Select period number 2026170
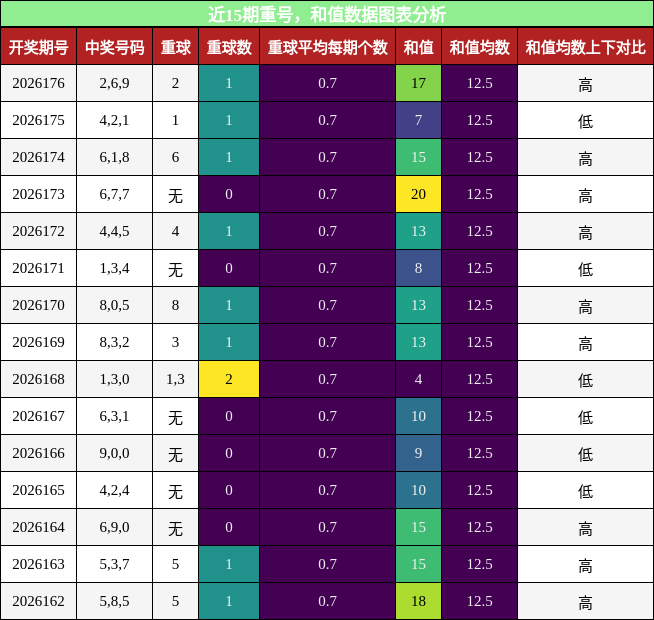The height and width of the screenshot is (620, 654). pyautogui.click(x=38, y=305)
